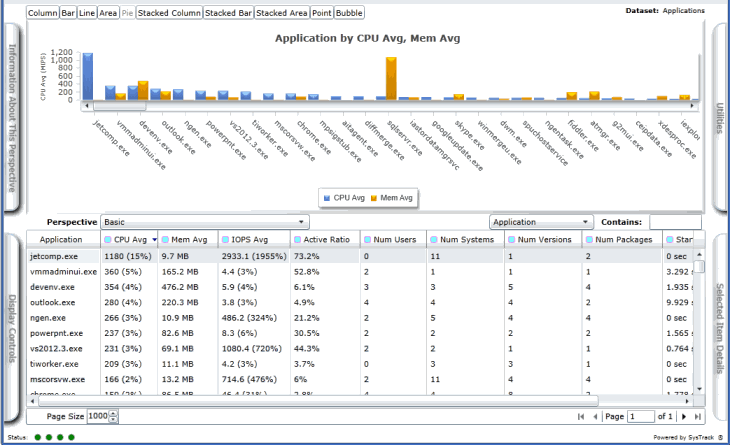Click the chart horizontal scrollbar thumb

pyautogui.click(x=120, y=106)
